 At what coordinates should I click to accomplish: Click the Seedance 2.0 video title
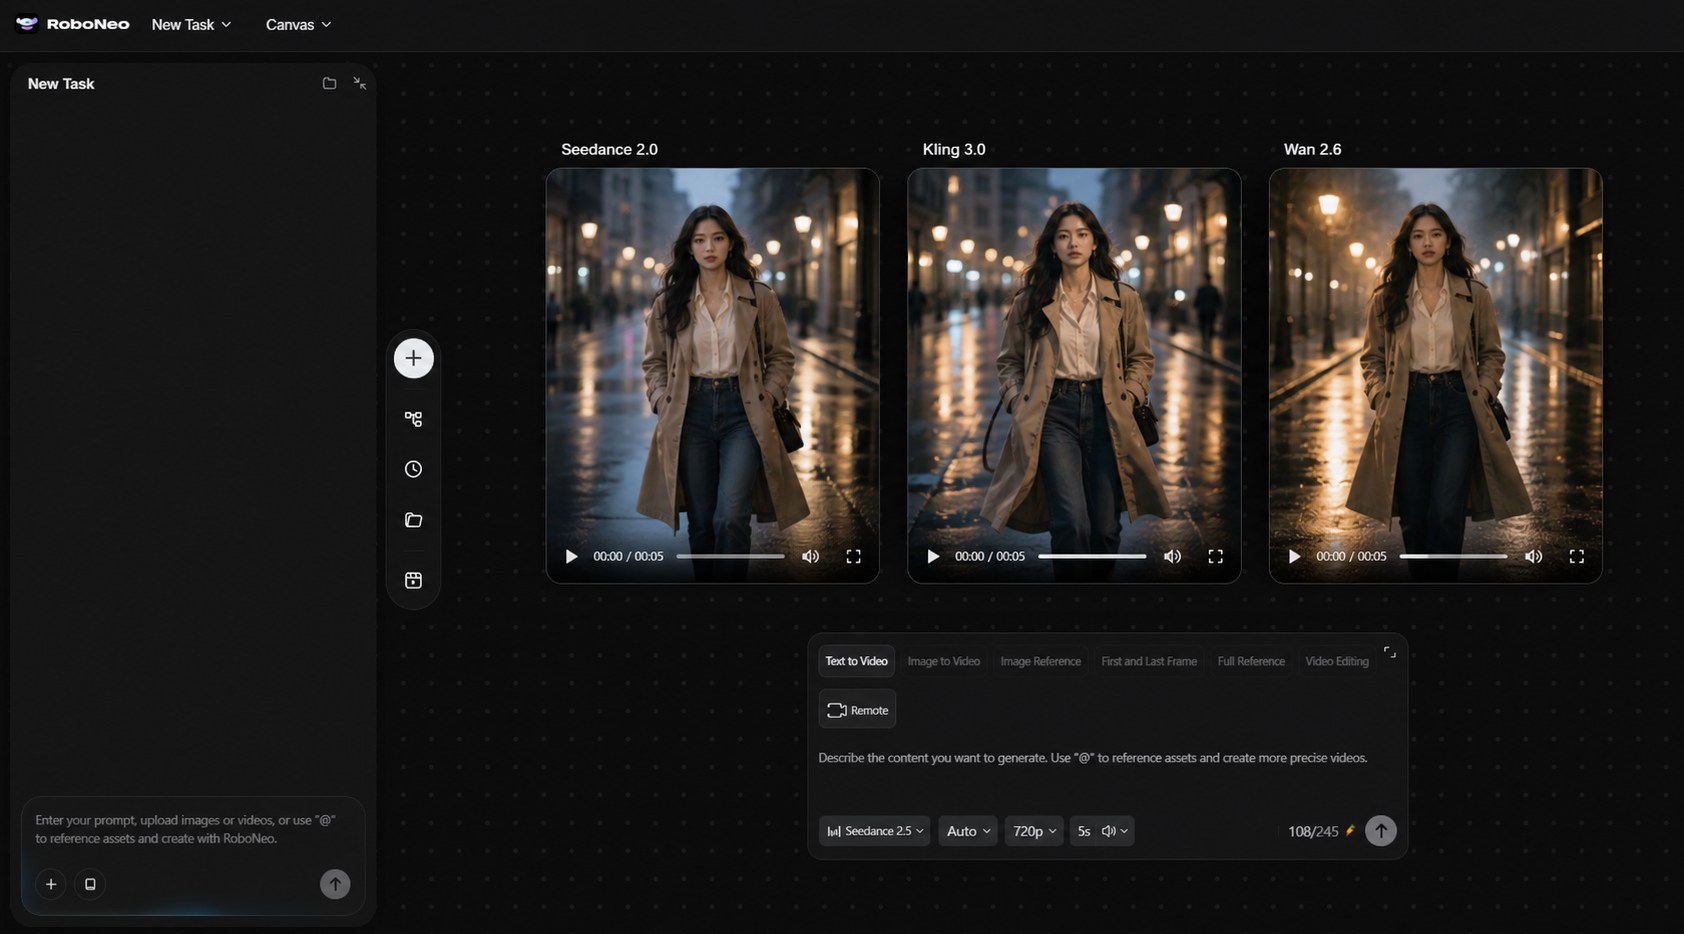(609, 149)
